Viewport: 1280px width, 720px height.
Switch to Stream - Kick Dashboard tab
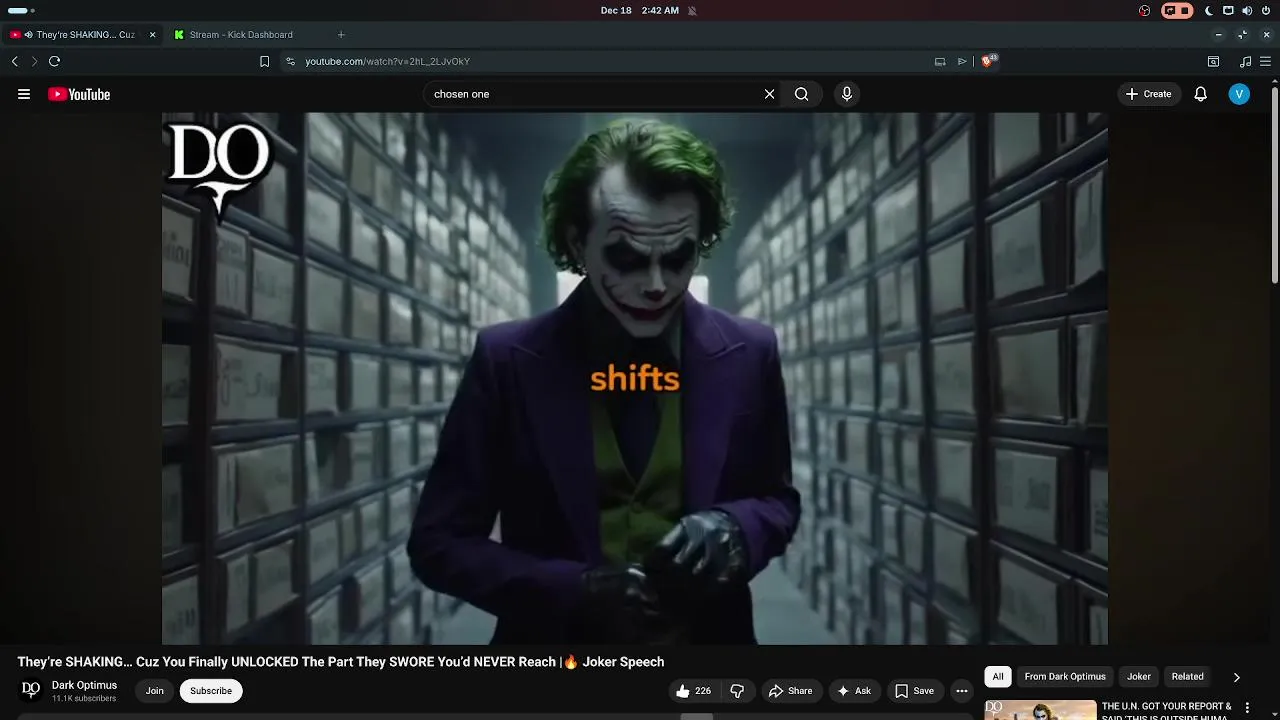(241, 35)
